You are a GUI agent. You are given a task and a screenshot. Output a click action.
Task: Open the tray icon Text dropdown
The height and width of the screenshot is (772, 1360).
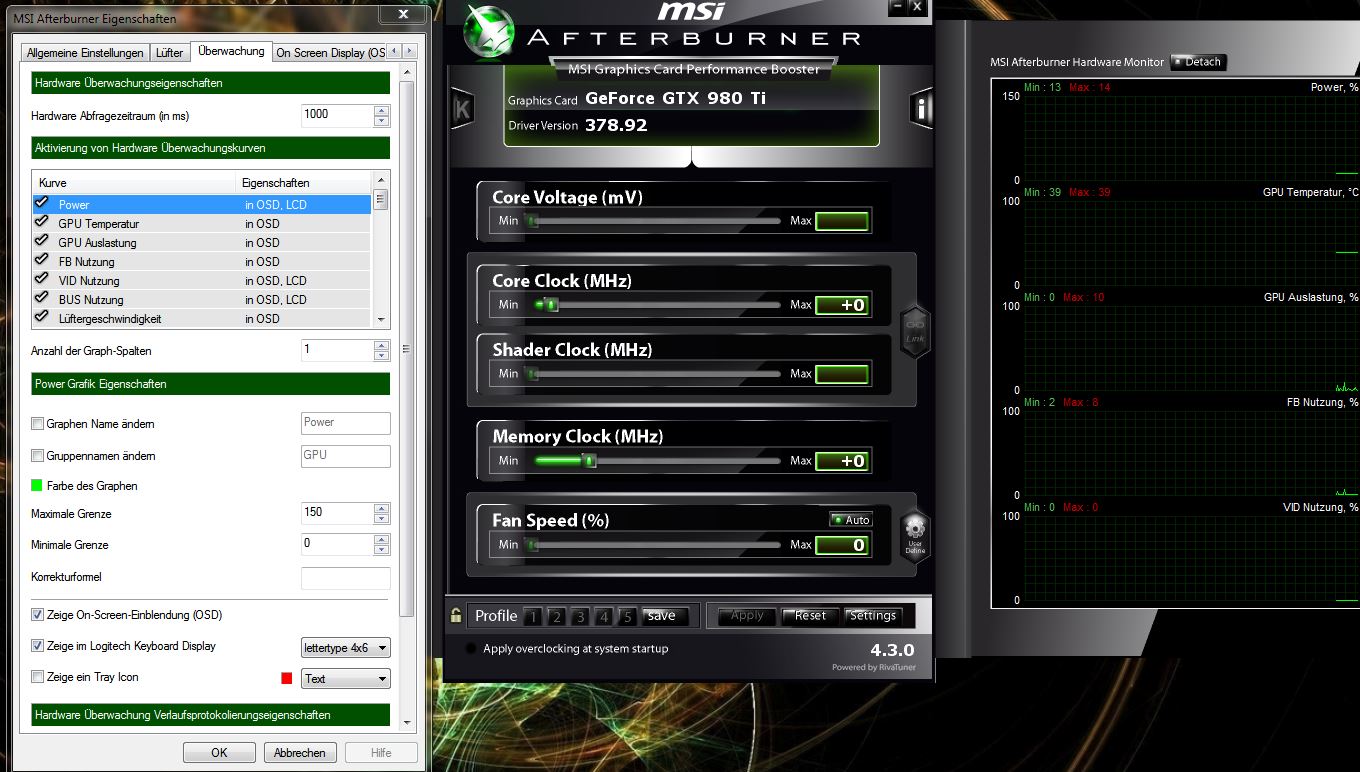pyautogui.click(x=346, y=679)
